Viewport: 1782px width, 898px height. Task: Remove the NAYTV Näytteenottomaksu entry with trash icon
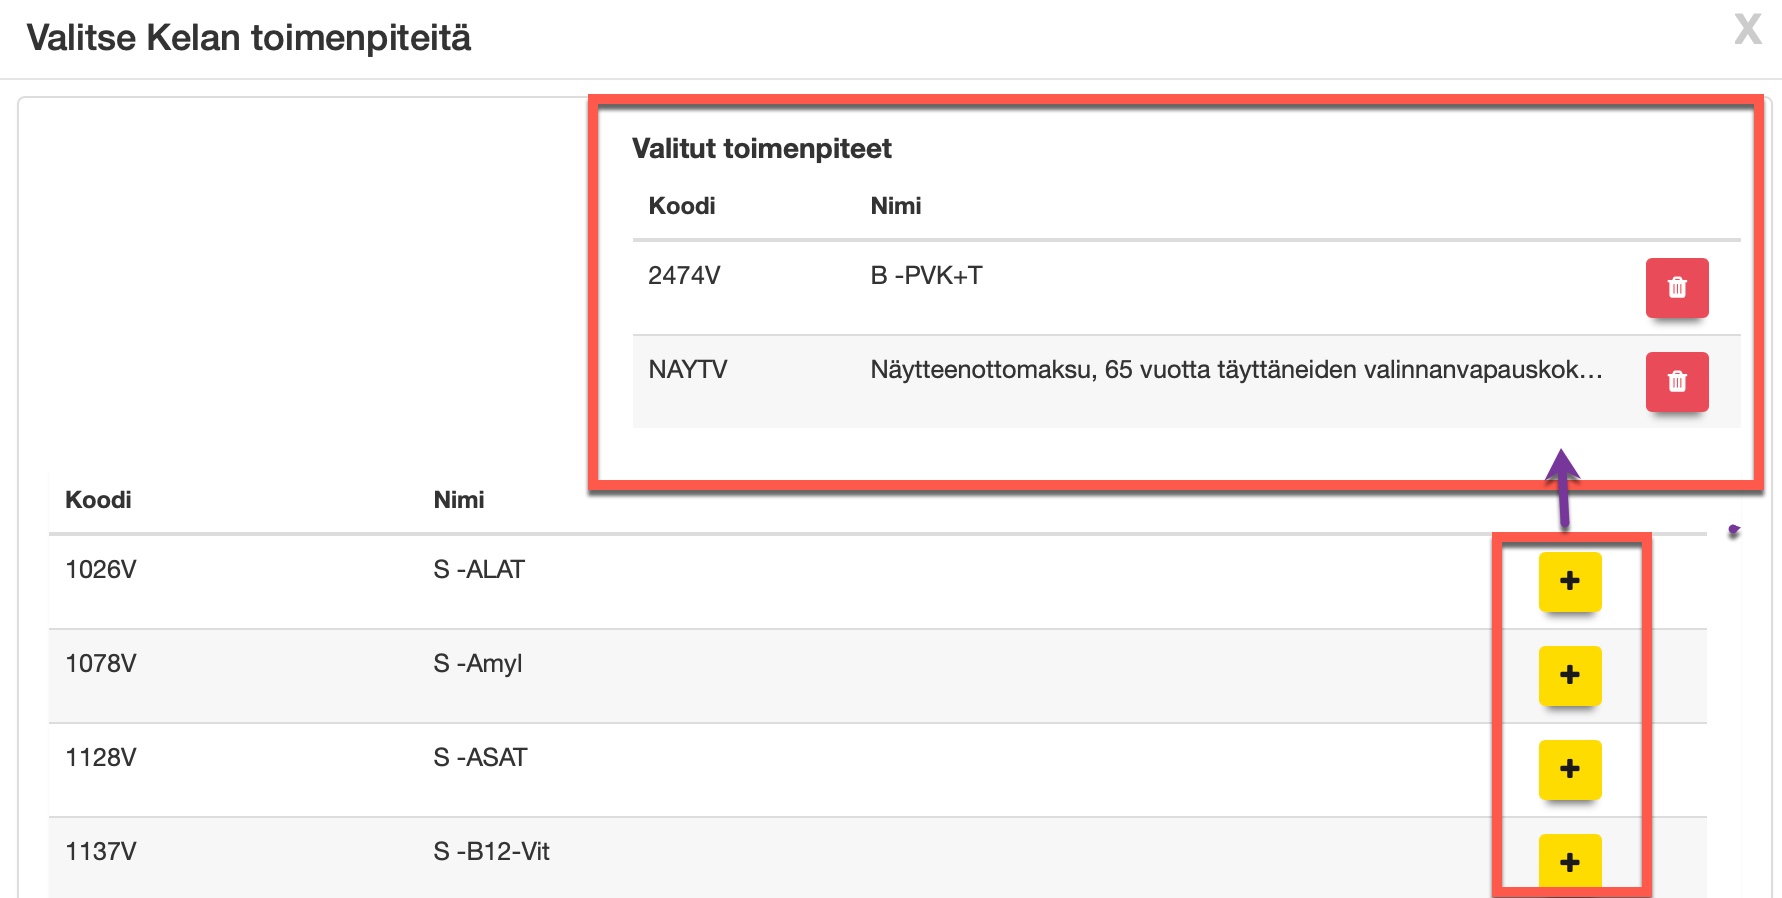pos(1677,382)
